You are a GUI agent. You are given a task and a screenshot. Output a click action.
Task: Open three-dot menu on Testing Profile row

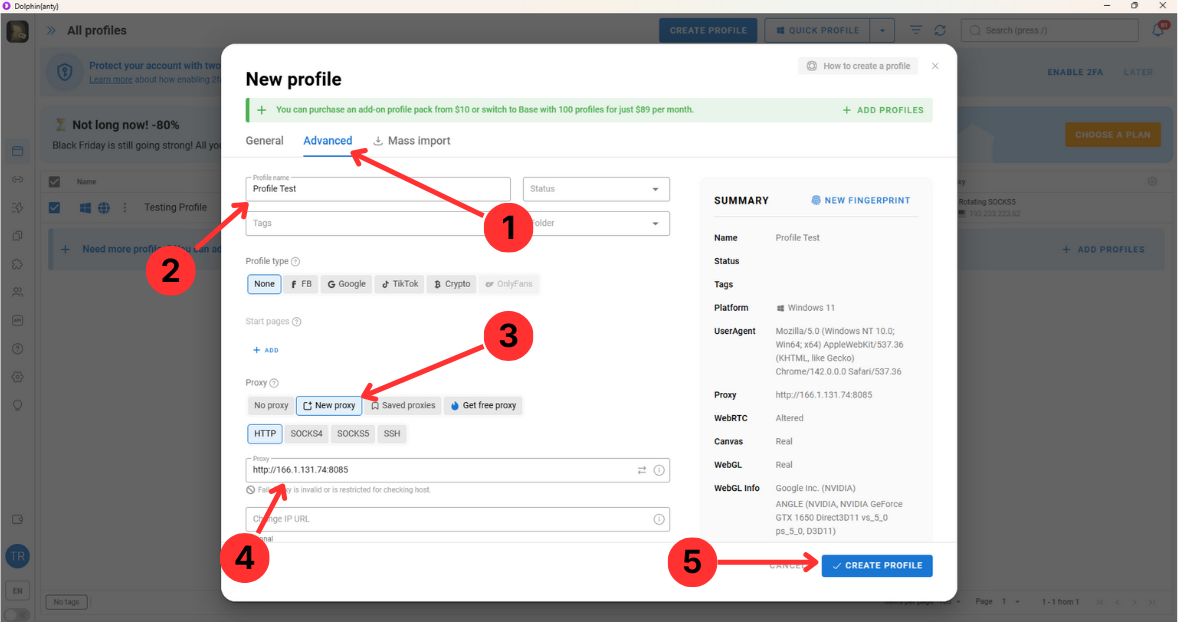[x=125, y=208]
